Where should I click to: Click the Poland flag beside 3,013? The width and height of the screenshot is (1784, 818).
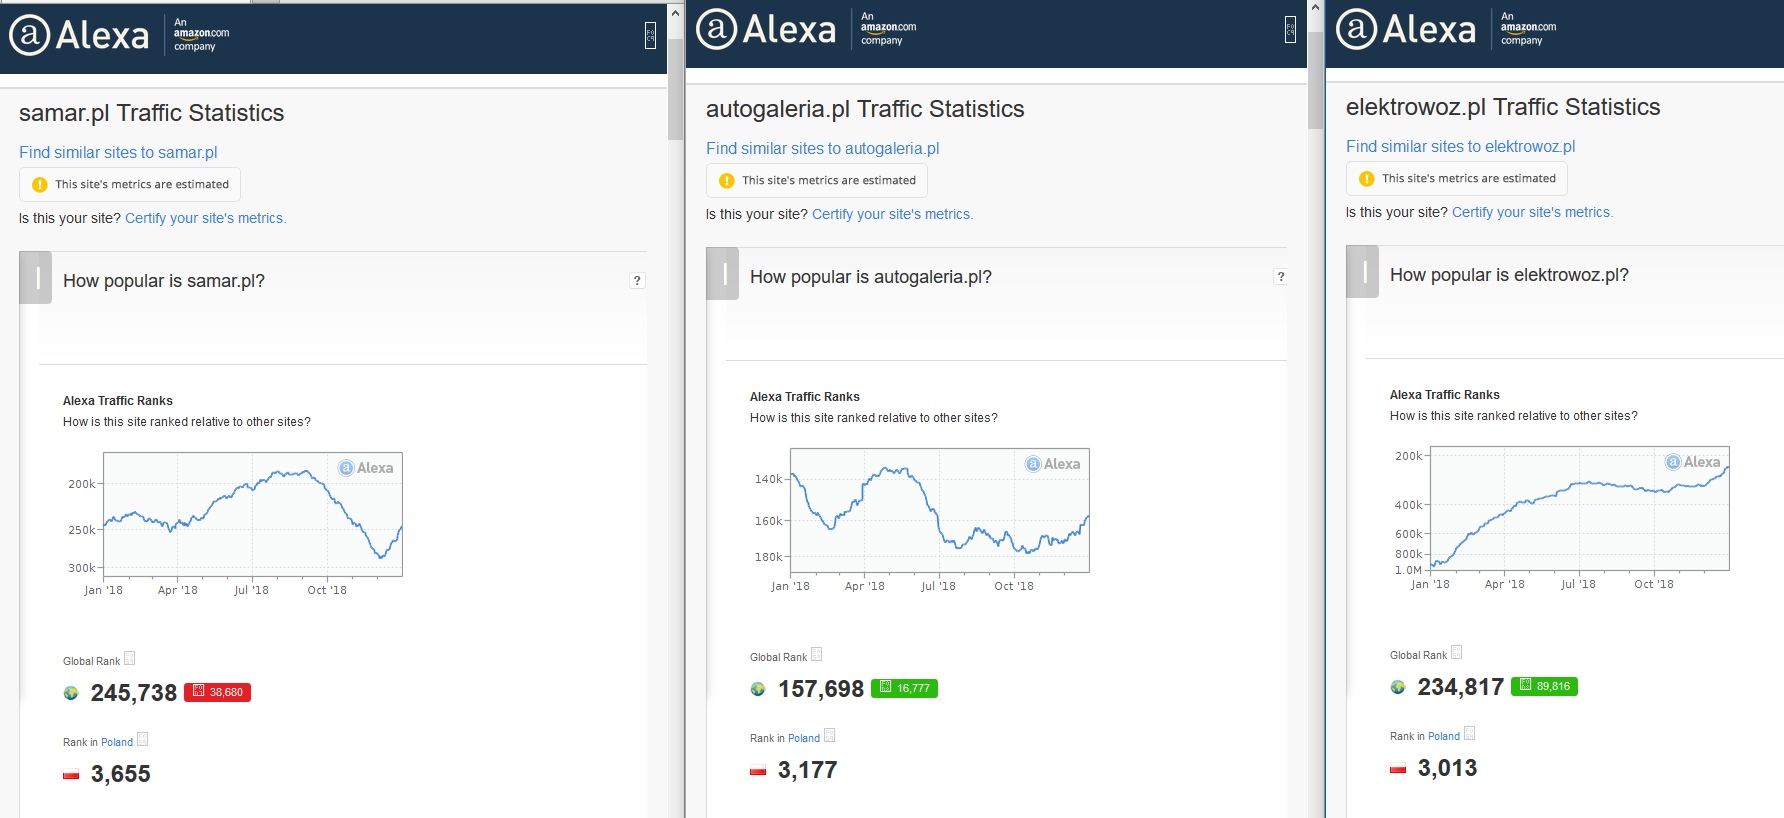[x=1398, y=768]
